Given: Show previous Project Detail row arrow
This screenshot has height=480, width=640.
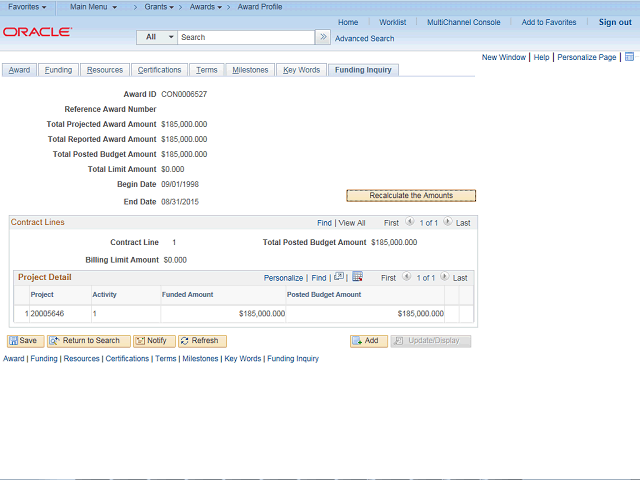Looking at the screenshot, I should [x=407, y=277].
